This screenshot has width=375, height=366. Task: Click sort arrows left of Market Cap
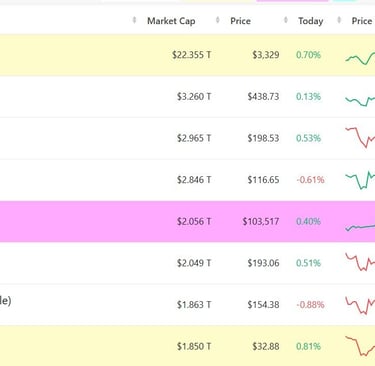(134, 20)
